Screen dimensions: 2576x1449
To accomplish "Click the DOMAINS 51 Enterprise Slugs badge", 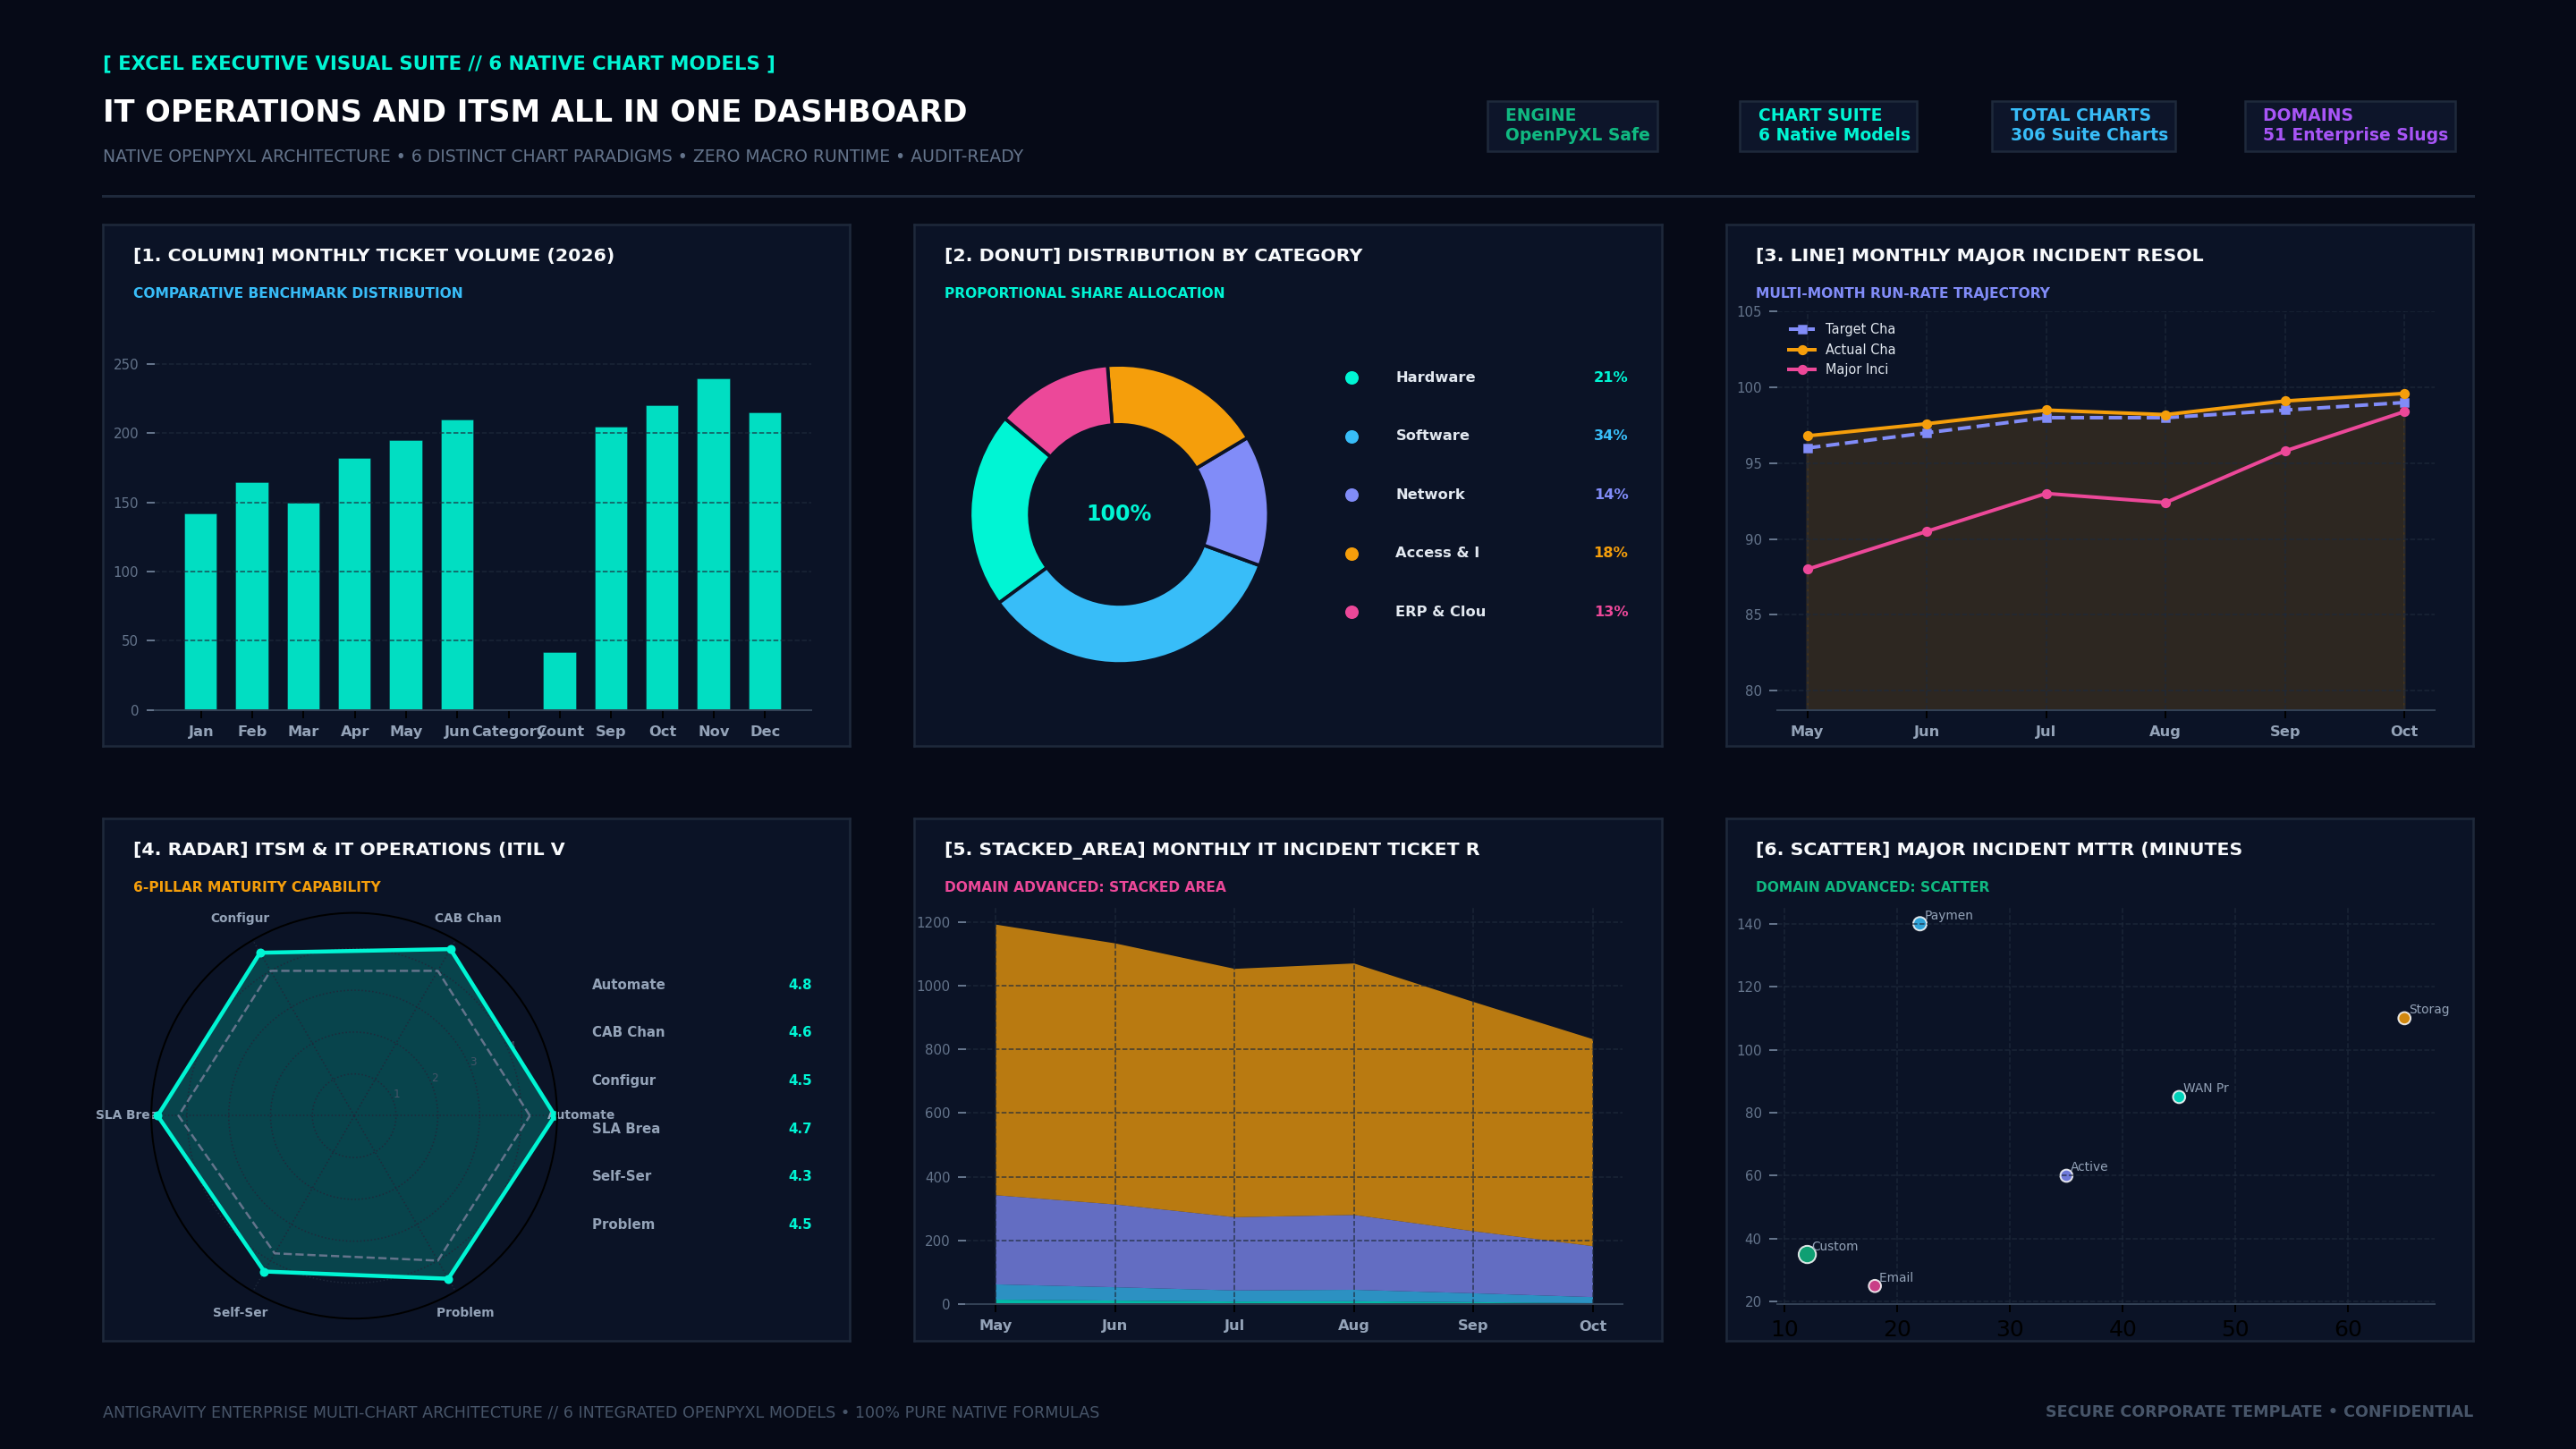I will (2350, 126).
